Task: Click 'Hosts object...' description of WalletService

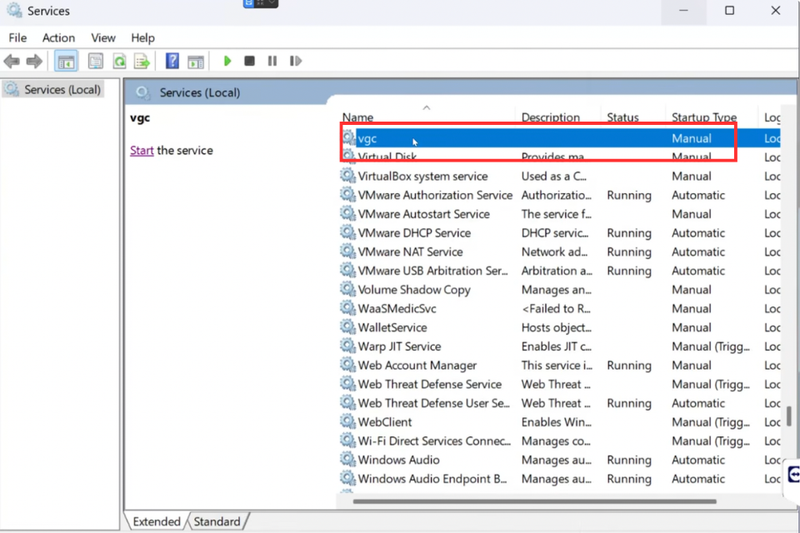Action: coord(556,327)
